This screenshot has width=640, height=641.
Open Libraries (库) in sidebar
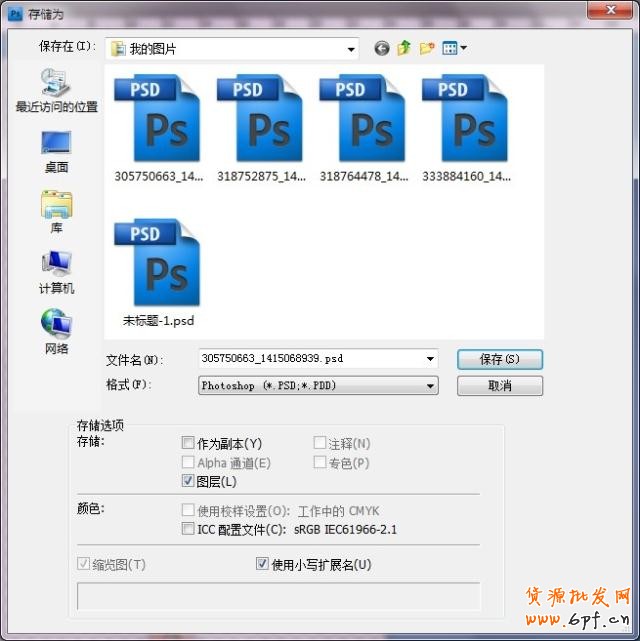point(56,211)
